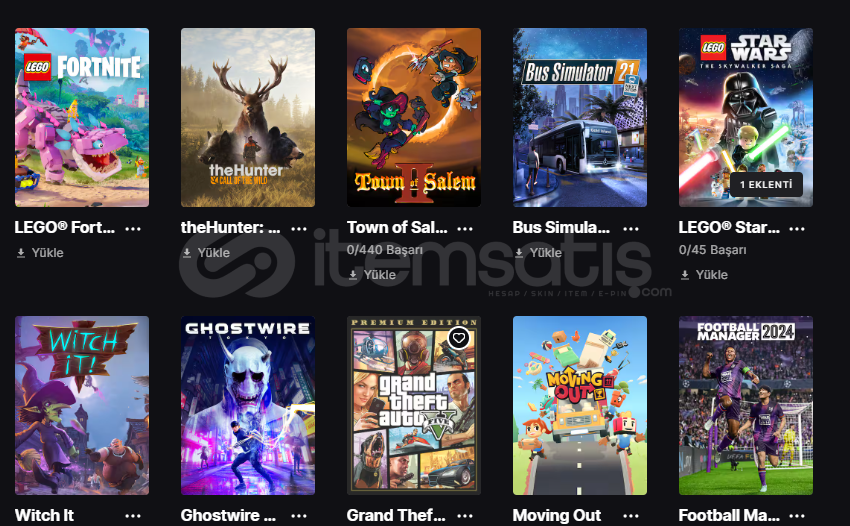This screenshot has height=526, width=850.
Task: Open more options for Moving Out
Action: pyautogui.click(x=630, y=516)
